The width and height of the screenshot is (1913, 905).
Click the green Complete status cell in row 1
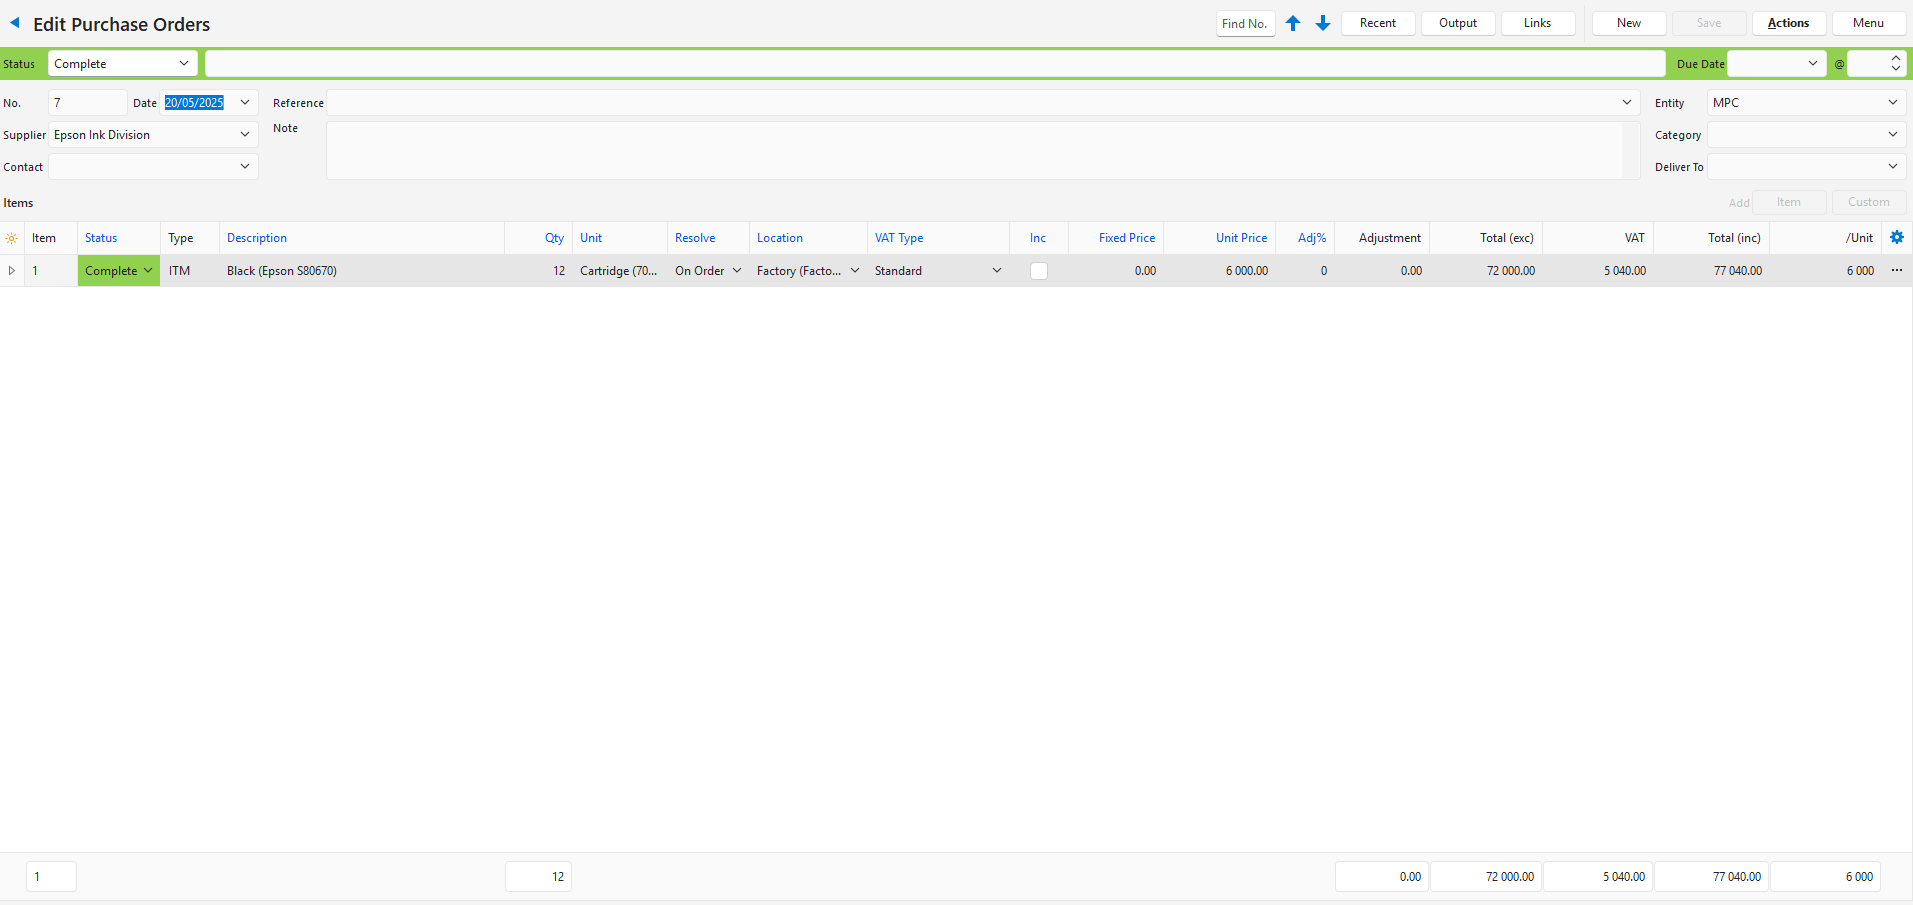pos(118,271)
